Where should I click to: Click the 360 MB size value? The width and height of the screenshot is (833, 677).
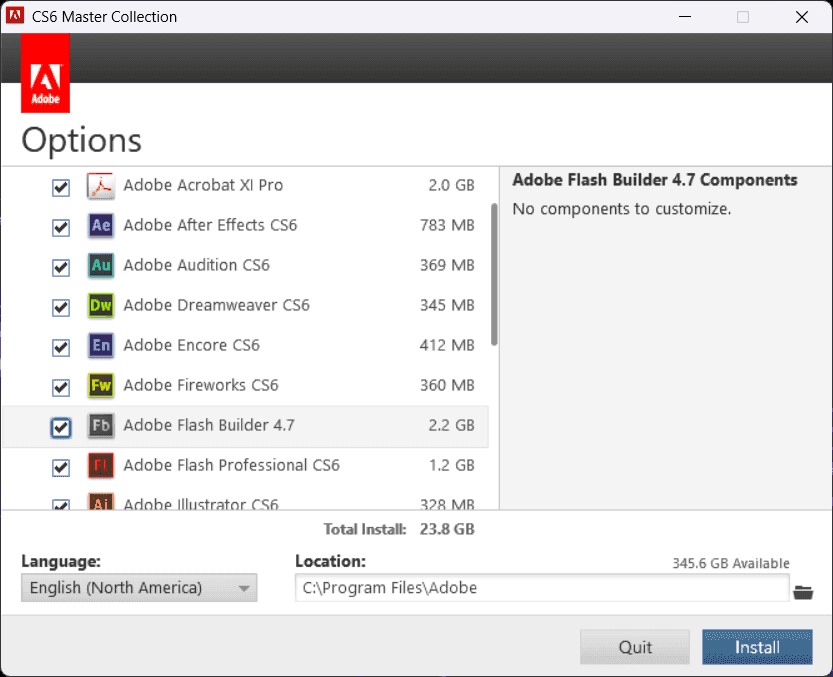(447, 385)
